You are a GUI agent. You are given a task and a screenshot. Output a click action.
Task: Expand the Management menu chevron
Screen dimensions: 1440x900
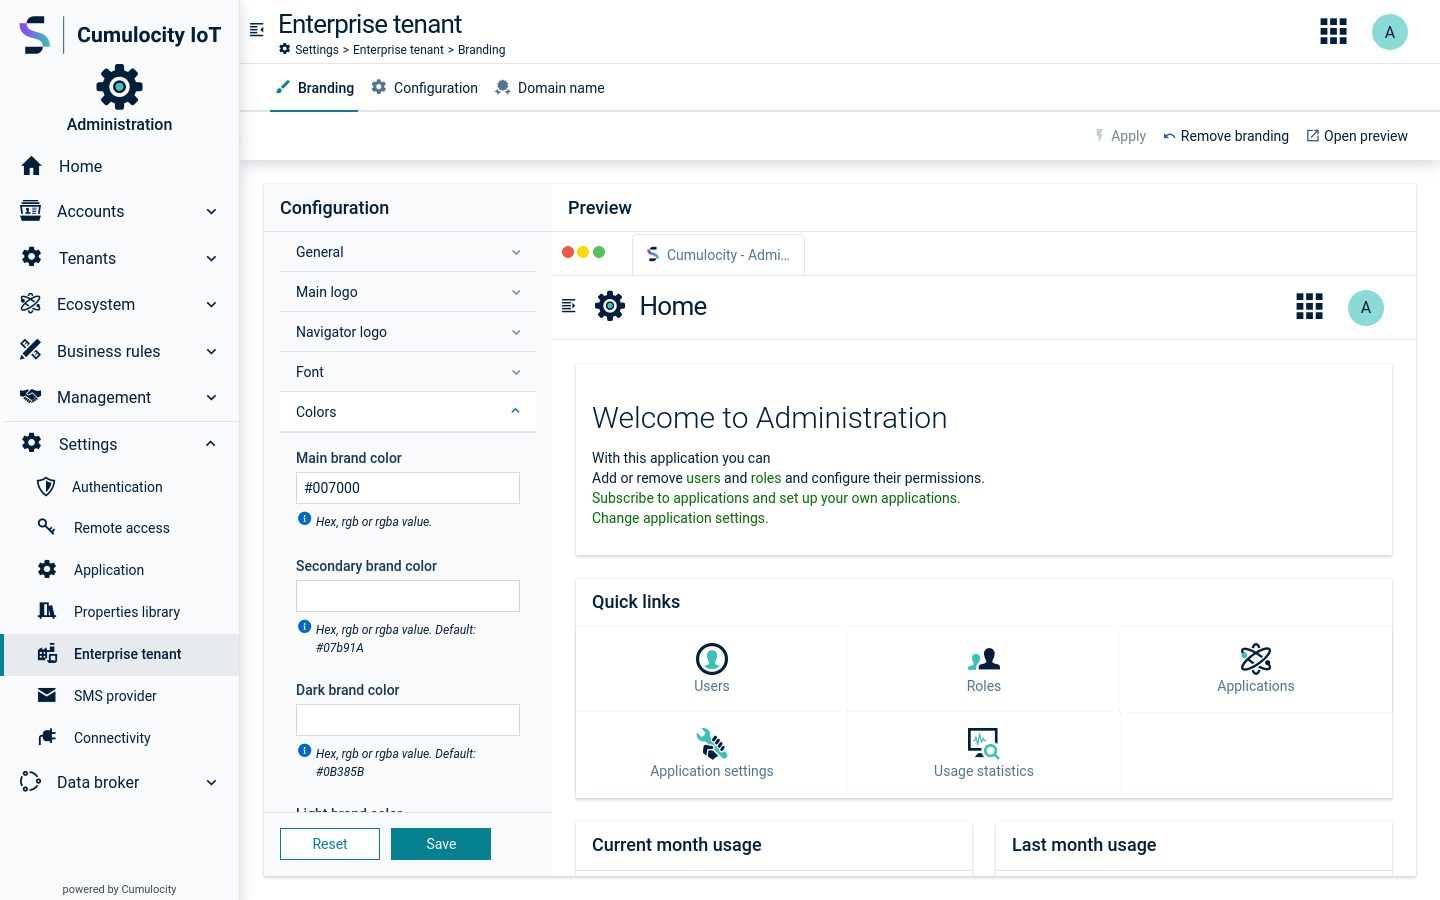pyautogui.click(x=211, y=398)
